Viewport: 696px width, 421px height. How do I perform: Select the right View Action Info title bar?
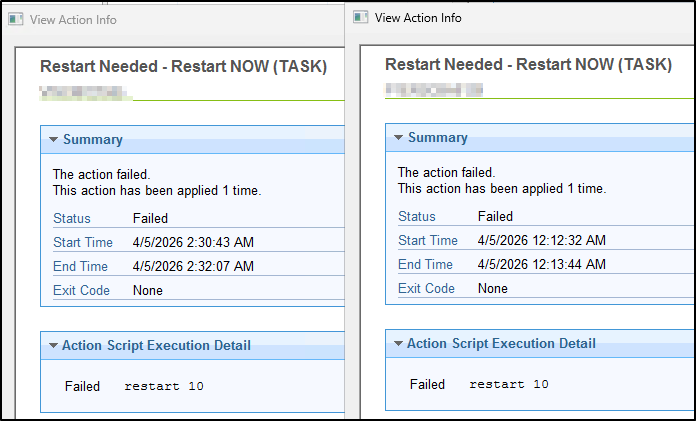click(519, 17)
